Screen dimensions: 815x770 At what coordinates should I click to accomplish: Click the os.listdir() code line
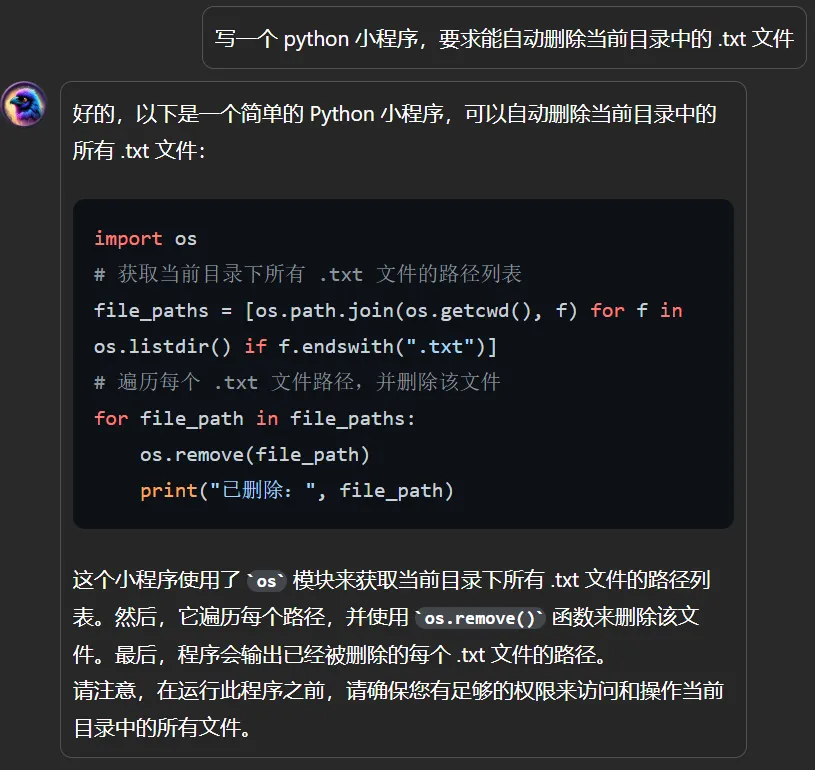pos(295,347)
